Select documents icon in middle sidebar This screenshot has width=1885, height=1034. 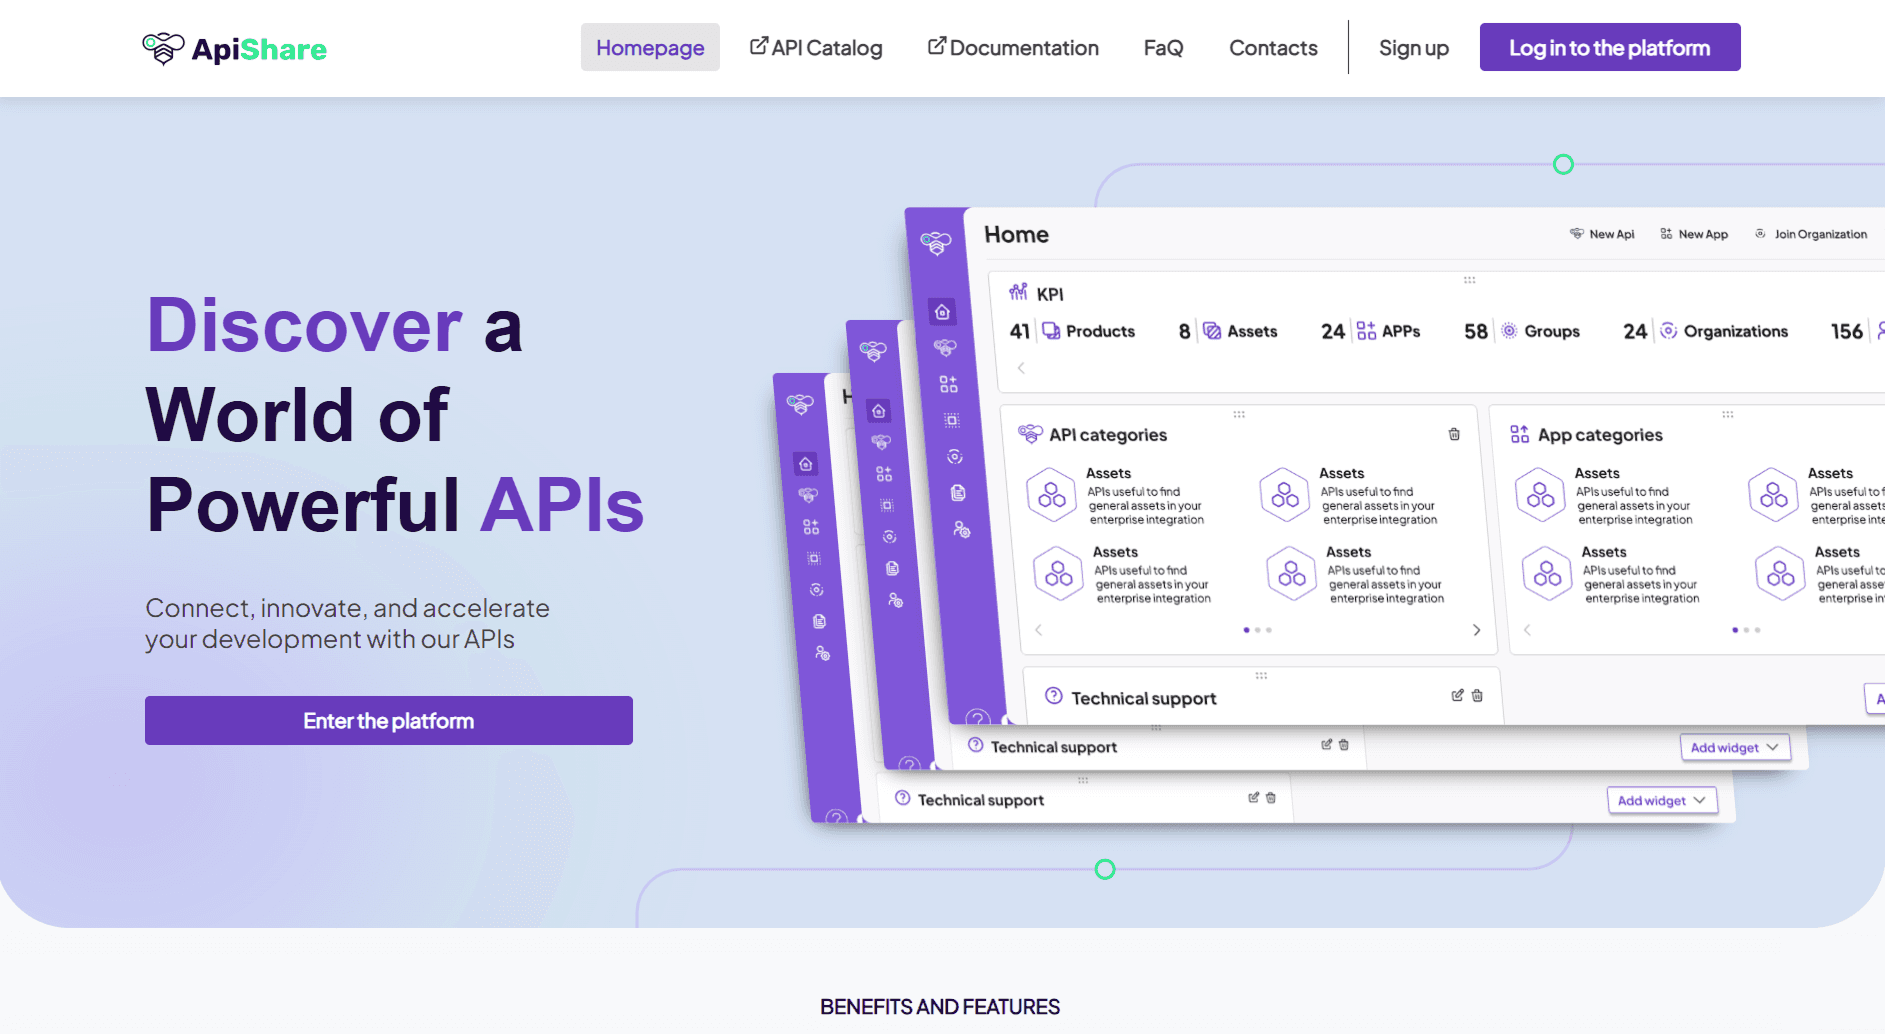(892, 568)
